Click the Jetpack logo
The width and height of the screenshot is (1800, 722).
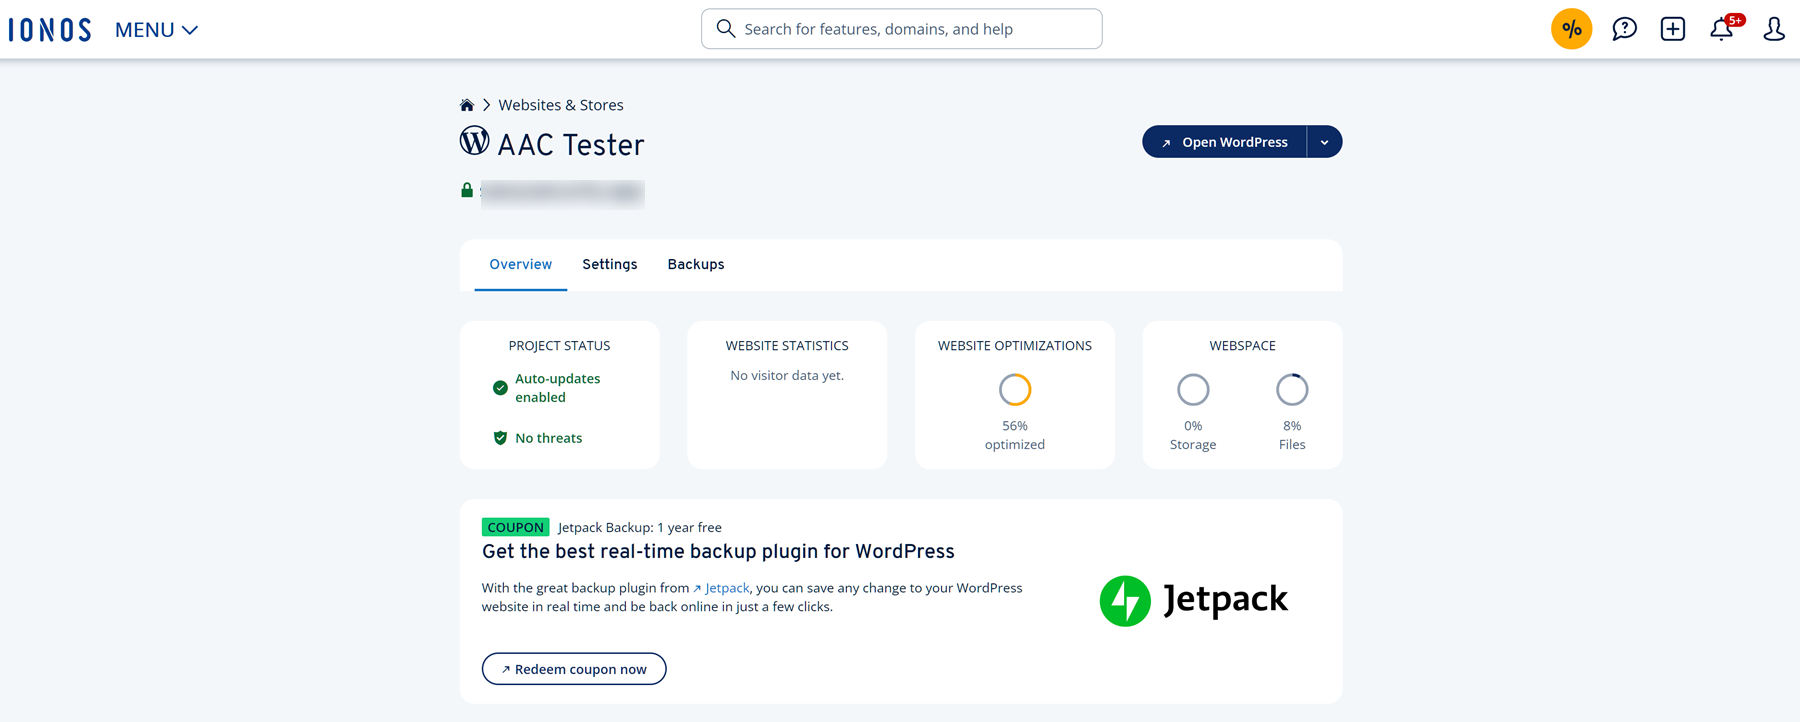point(1193,600)
